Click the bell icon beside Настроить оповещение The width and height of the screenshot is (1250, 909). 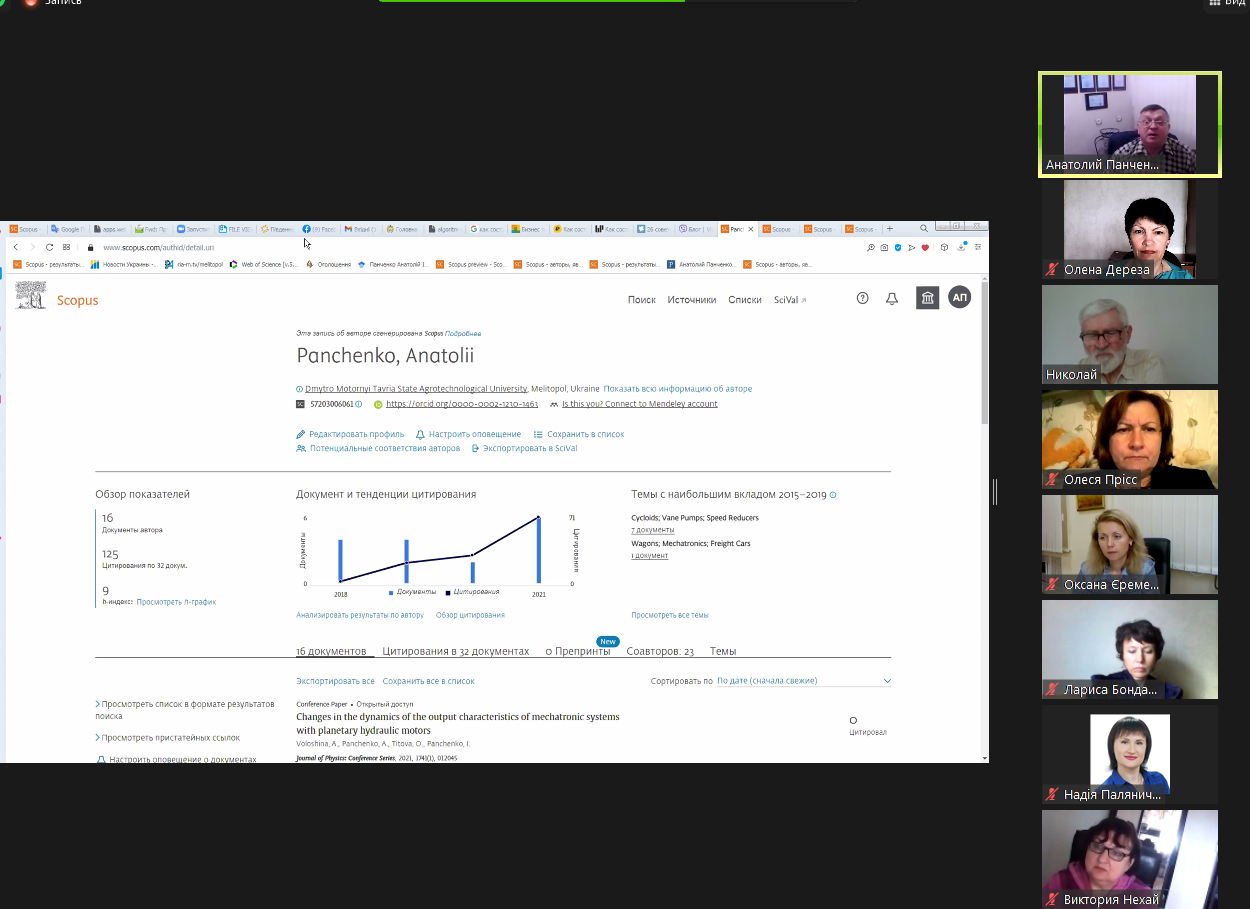click(x=420, y=434)
